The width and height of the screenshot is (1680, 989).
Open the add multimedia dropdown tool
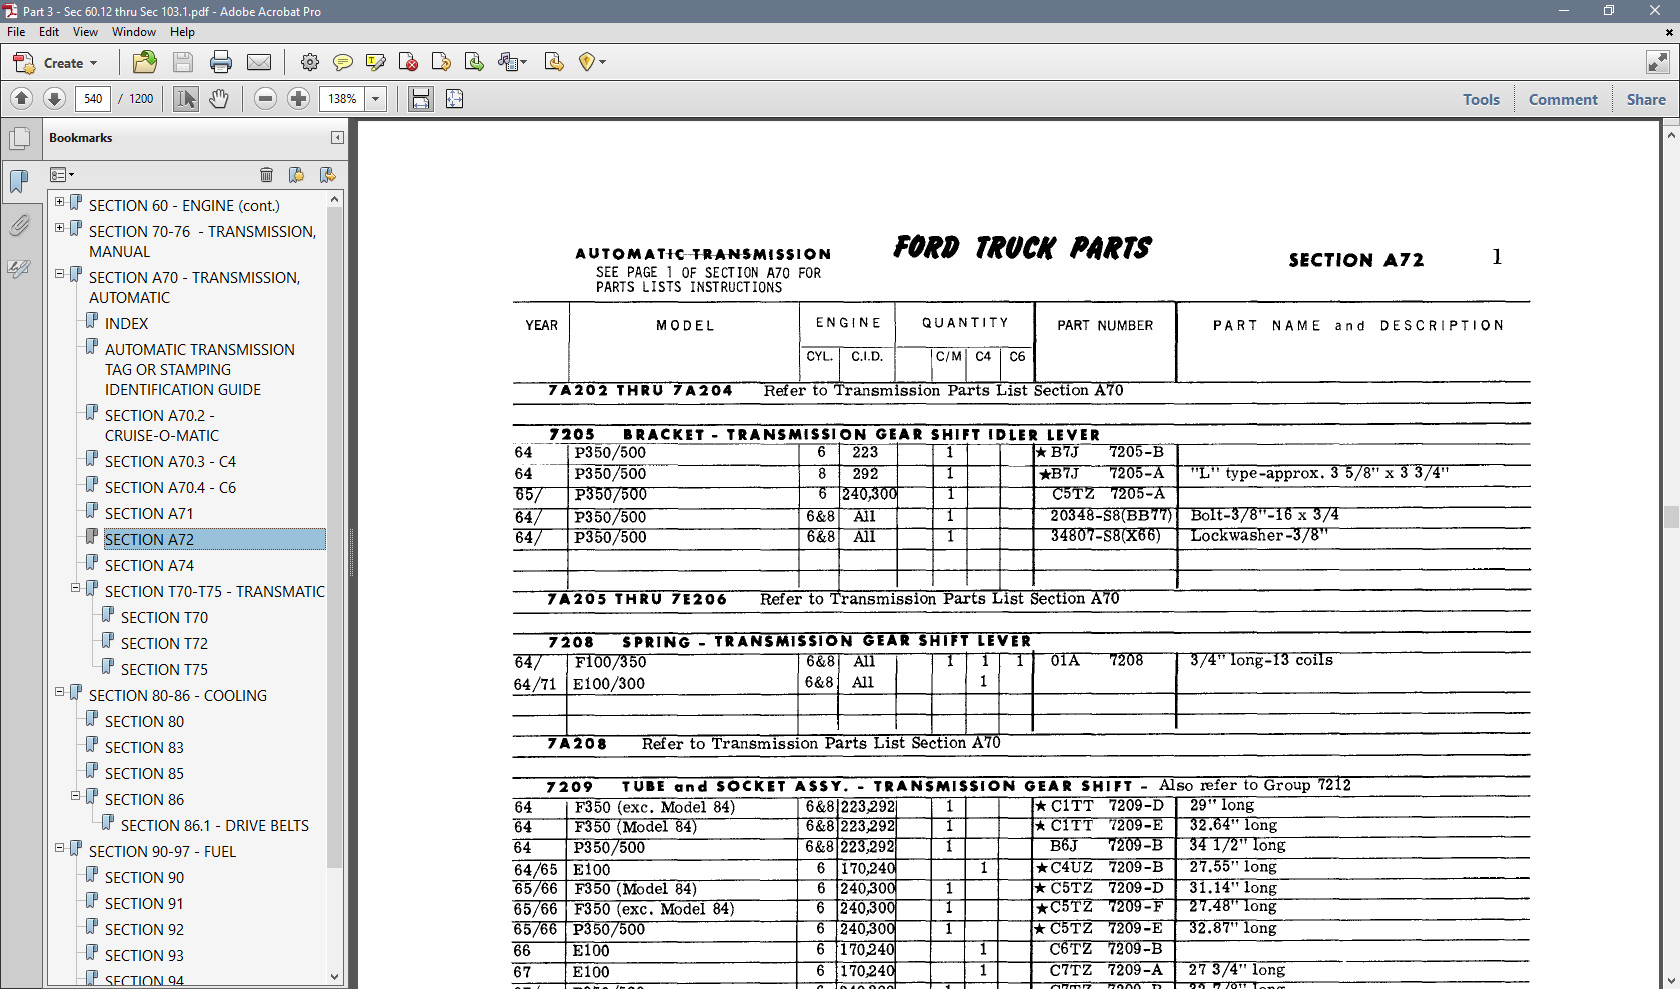pos(512,62)
